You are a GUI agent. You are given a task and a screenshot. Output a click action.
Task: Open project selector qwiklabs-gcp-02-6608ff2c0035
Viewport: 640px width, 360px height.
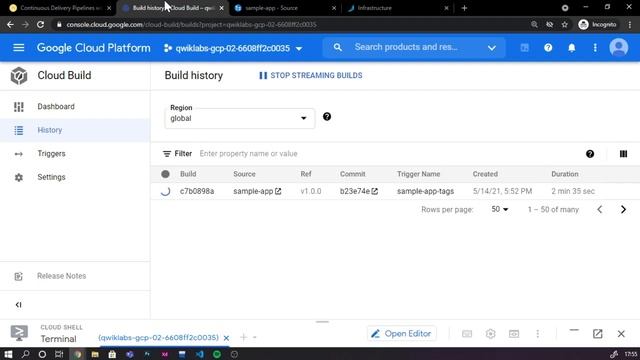(233, 48)
